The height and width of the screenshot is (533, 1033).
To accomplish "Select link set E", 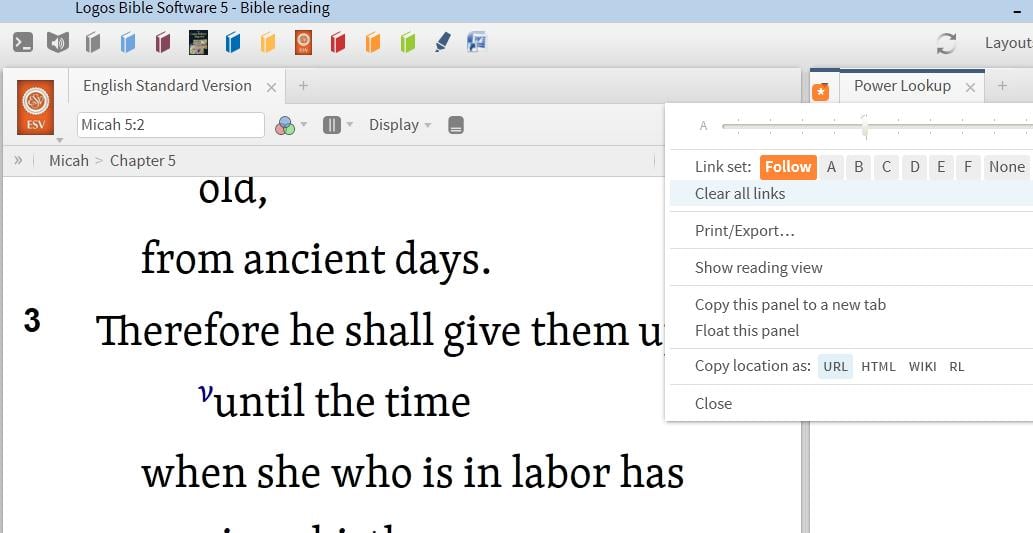I will tap(941, 167).
